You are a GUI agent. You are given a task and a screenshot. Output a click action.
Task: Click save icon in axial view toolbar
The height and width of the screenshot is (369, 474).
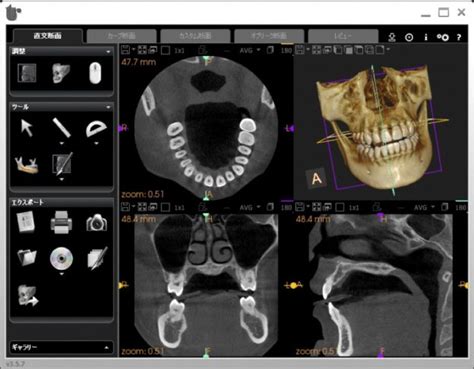(125, 50)
